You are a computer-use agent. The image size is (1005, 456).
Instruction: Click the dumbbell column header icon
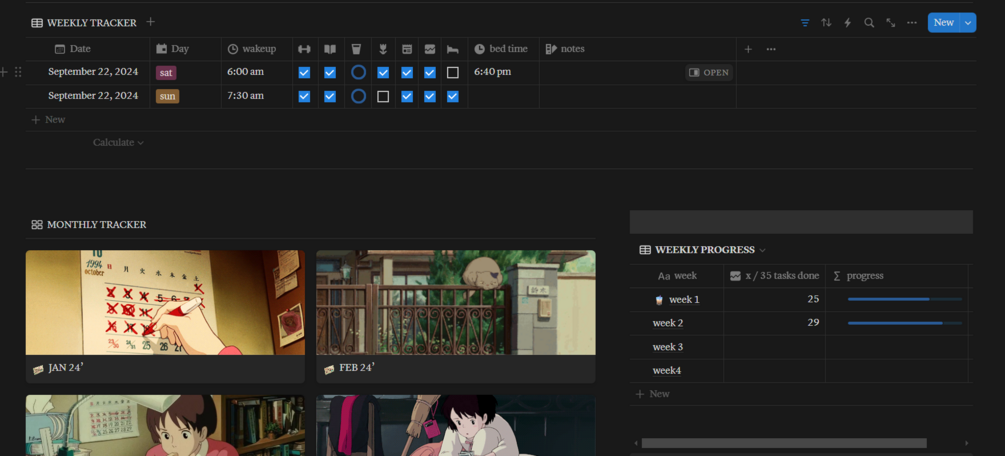304,49
